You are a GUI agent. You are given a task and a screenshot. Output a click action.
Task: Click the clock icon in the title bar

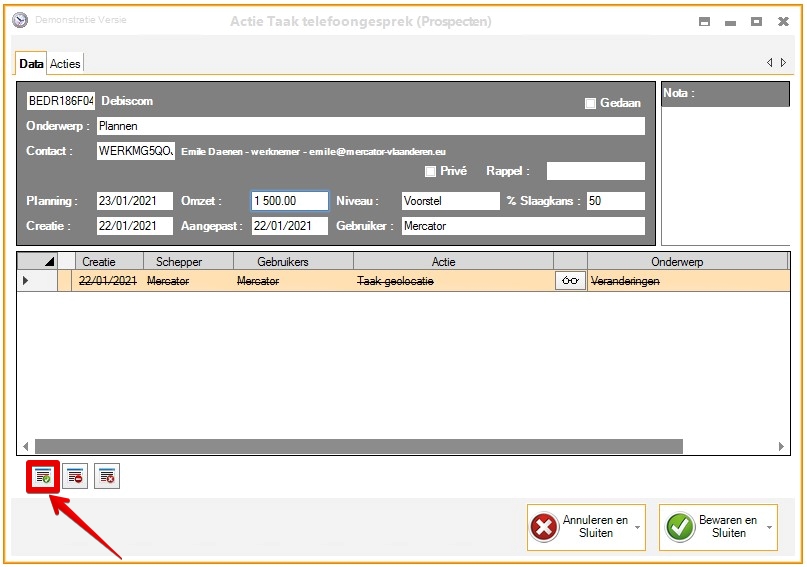[x=20, y=21]
